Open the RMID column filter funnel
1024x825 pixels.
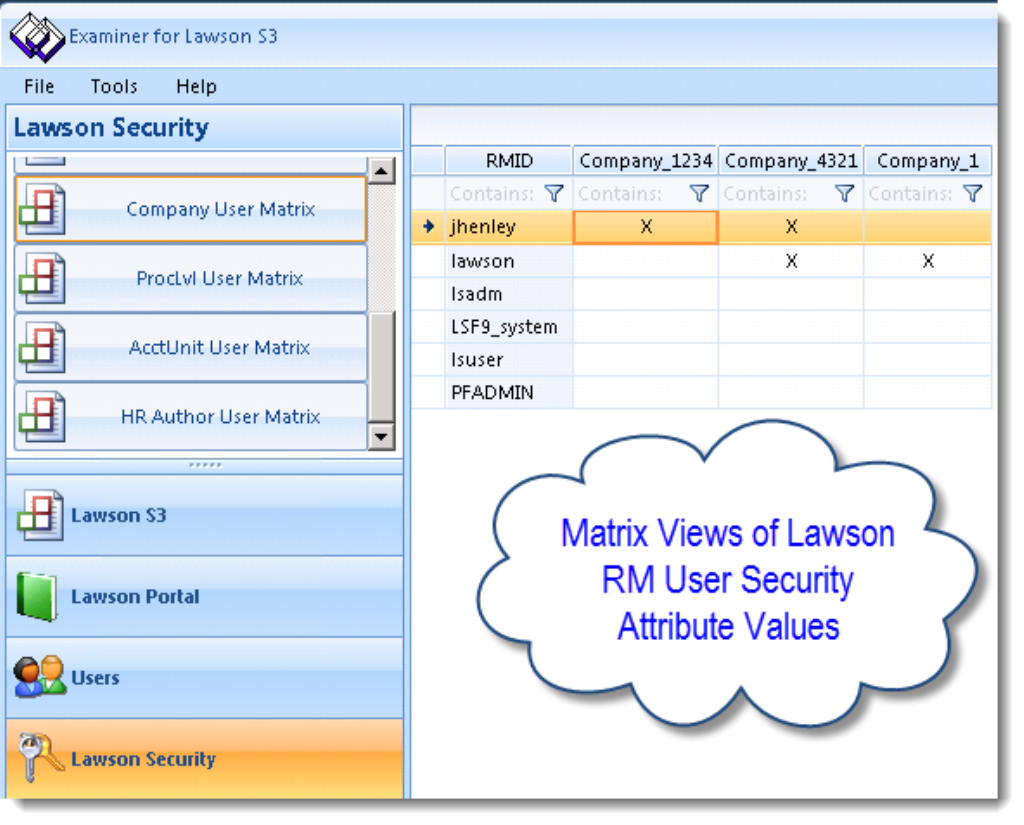point(554,194)
